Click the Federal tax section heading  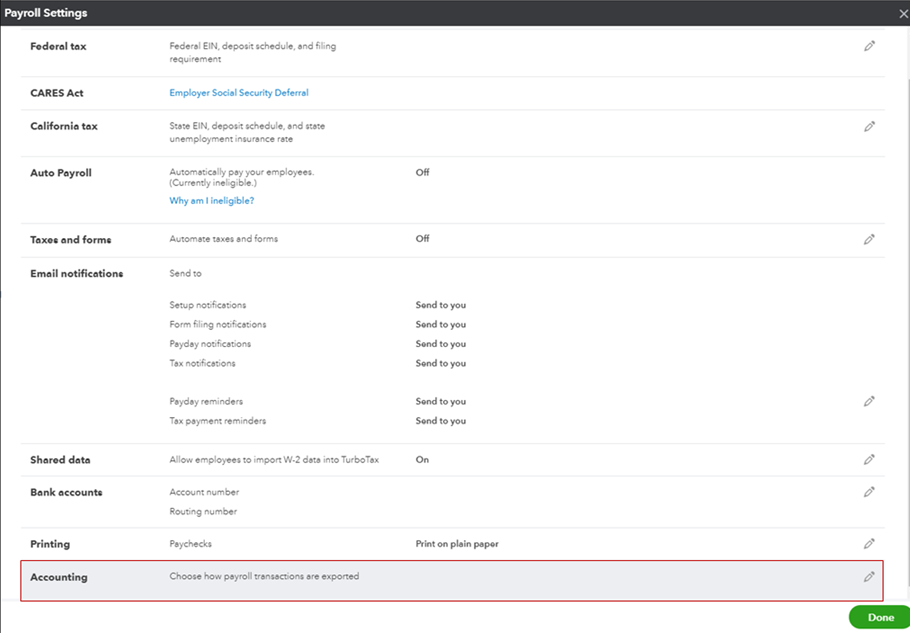58,46
